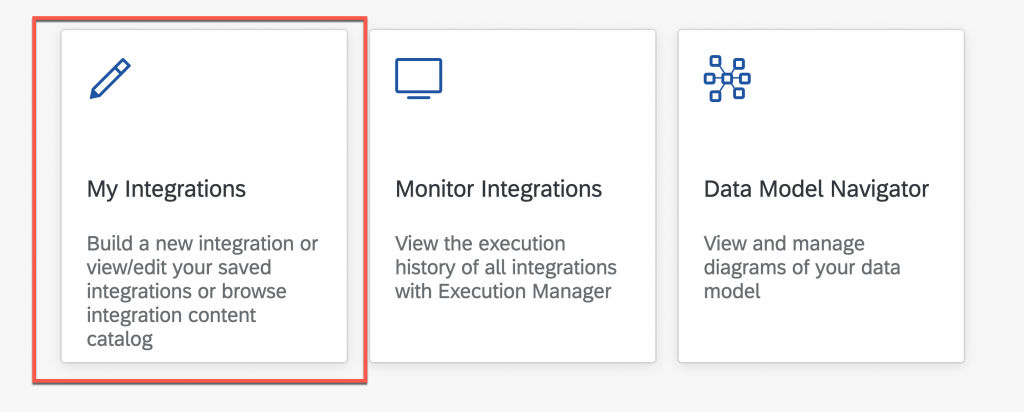
Task: Open the Data Model Navigator title
Action: click(816, 189)
